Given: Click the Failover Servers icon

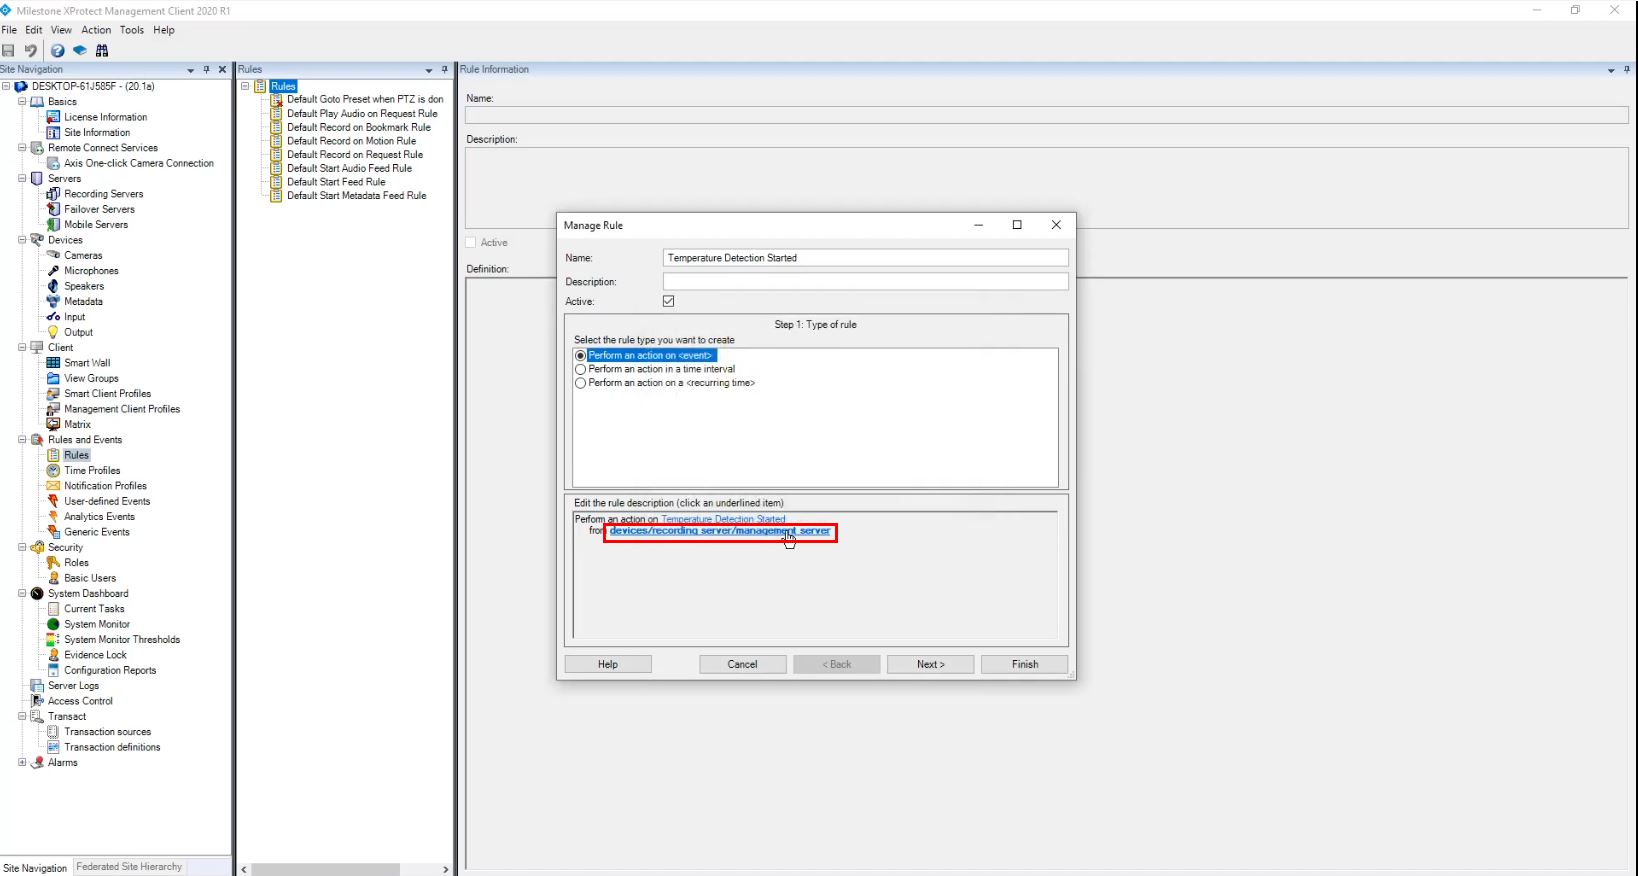Looking at the screenshot, I should click(54, 209).
